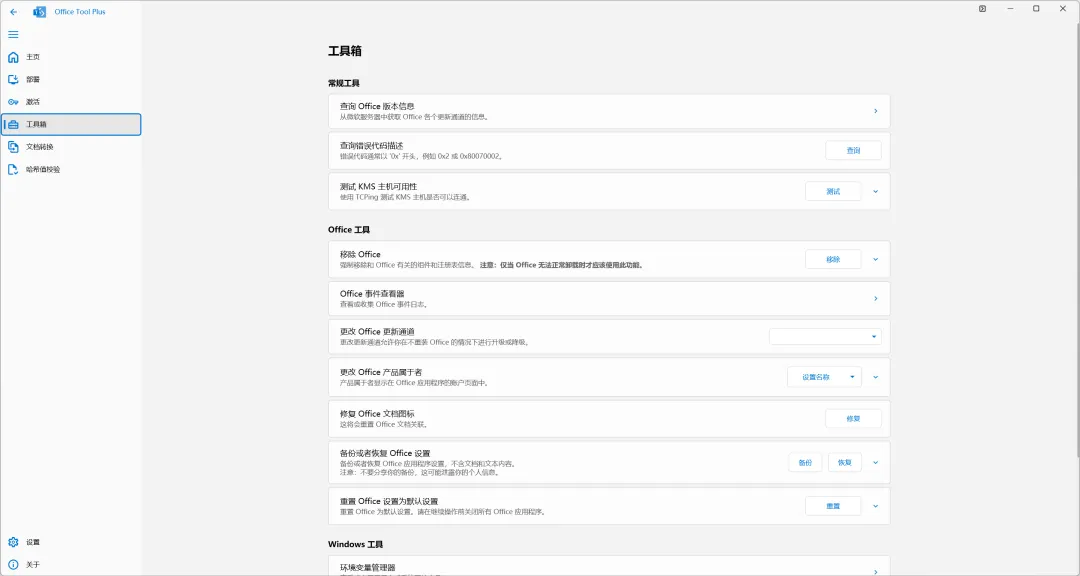Click the 更改 Office 更新通道 title text
Image resolution: width=1080 pixels, height=576 pixels.
[x=377, y=332]
